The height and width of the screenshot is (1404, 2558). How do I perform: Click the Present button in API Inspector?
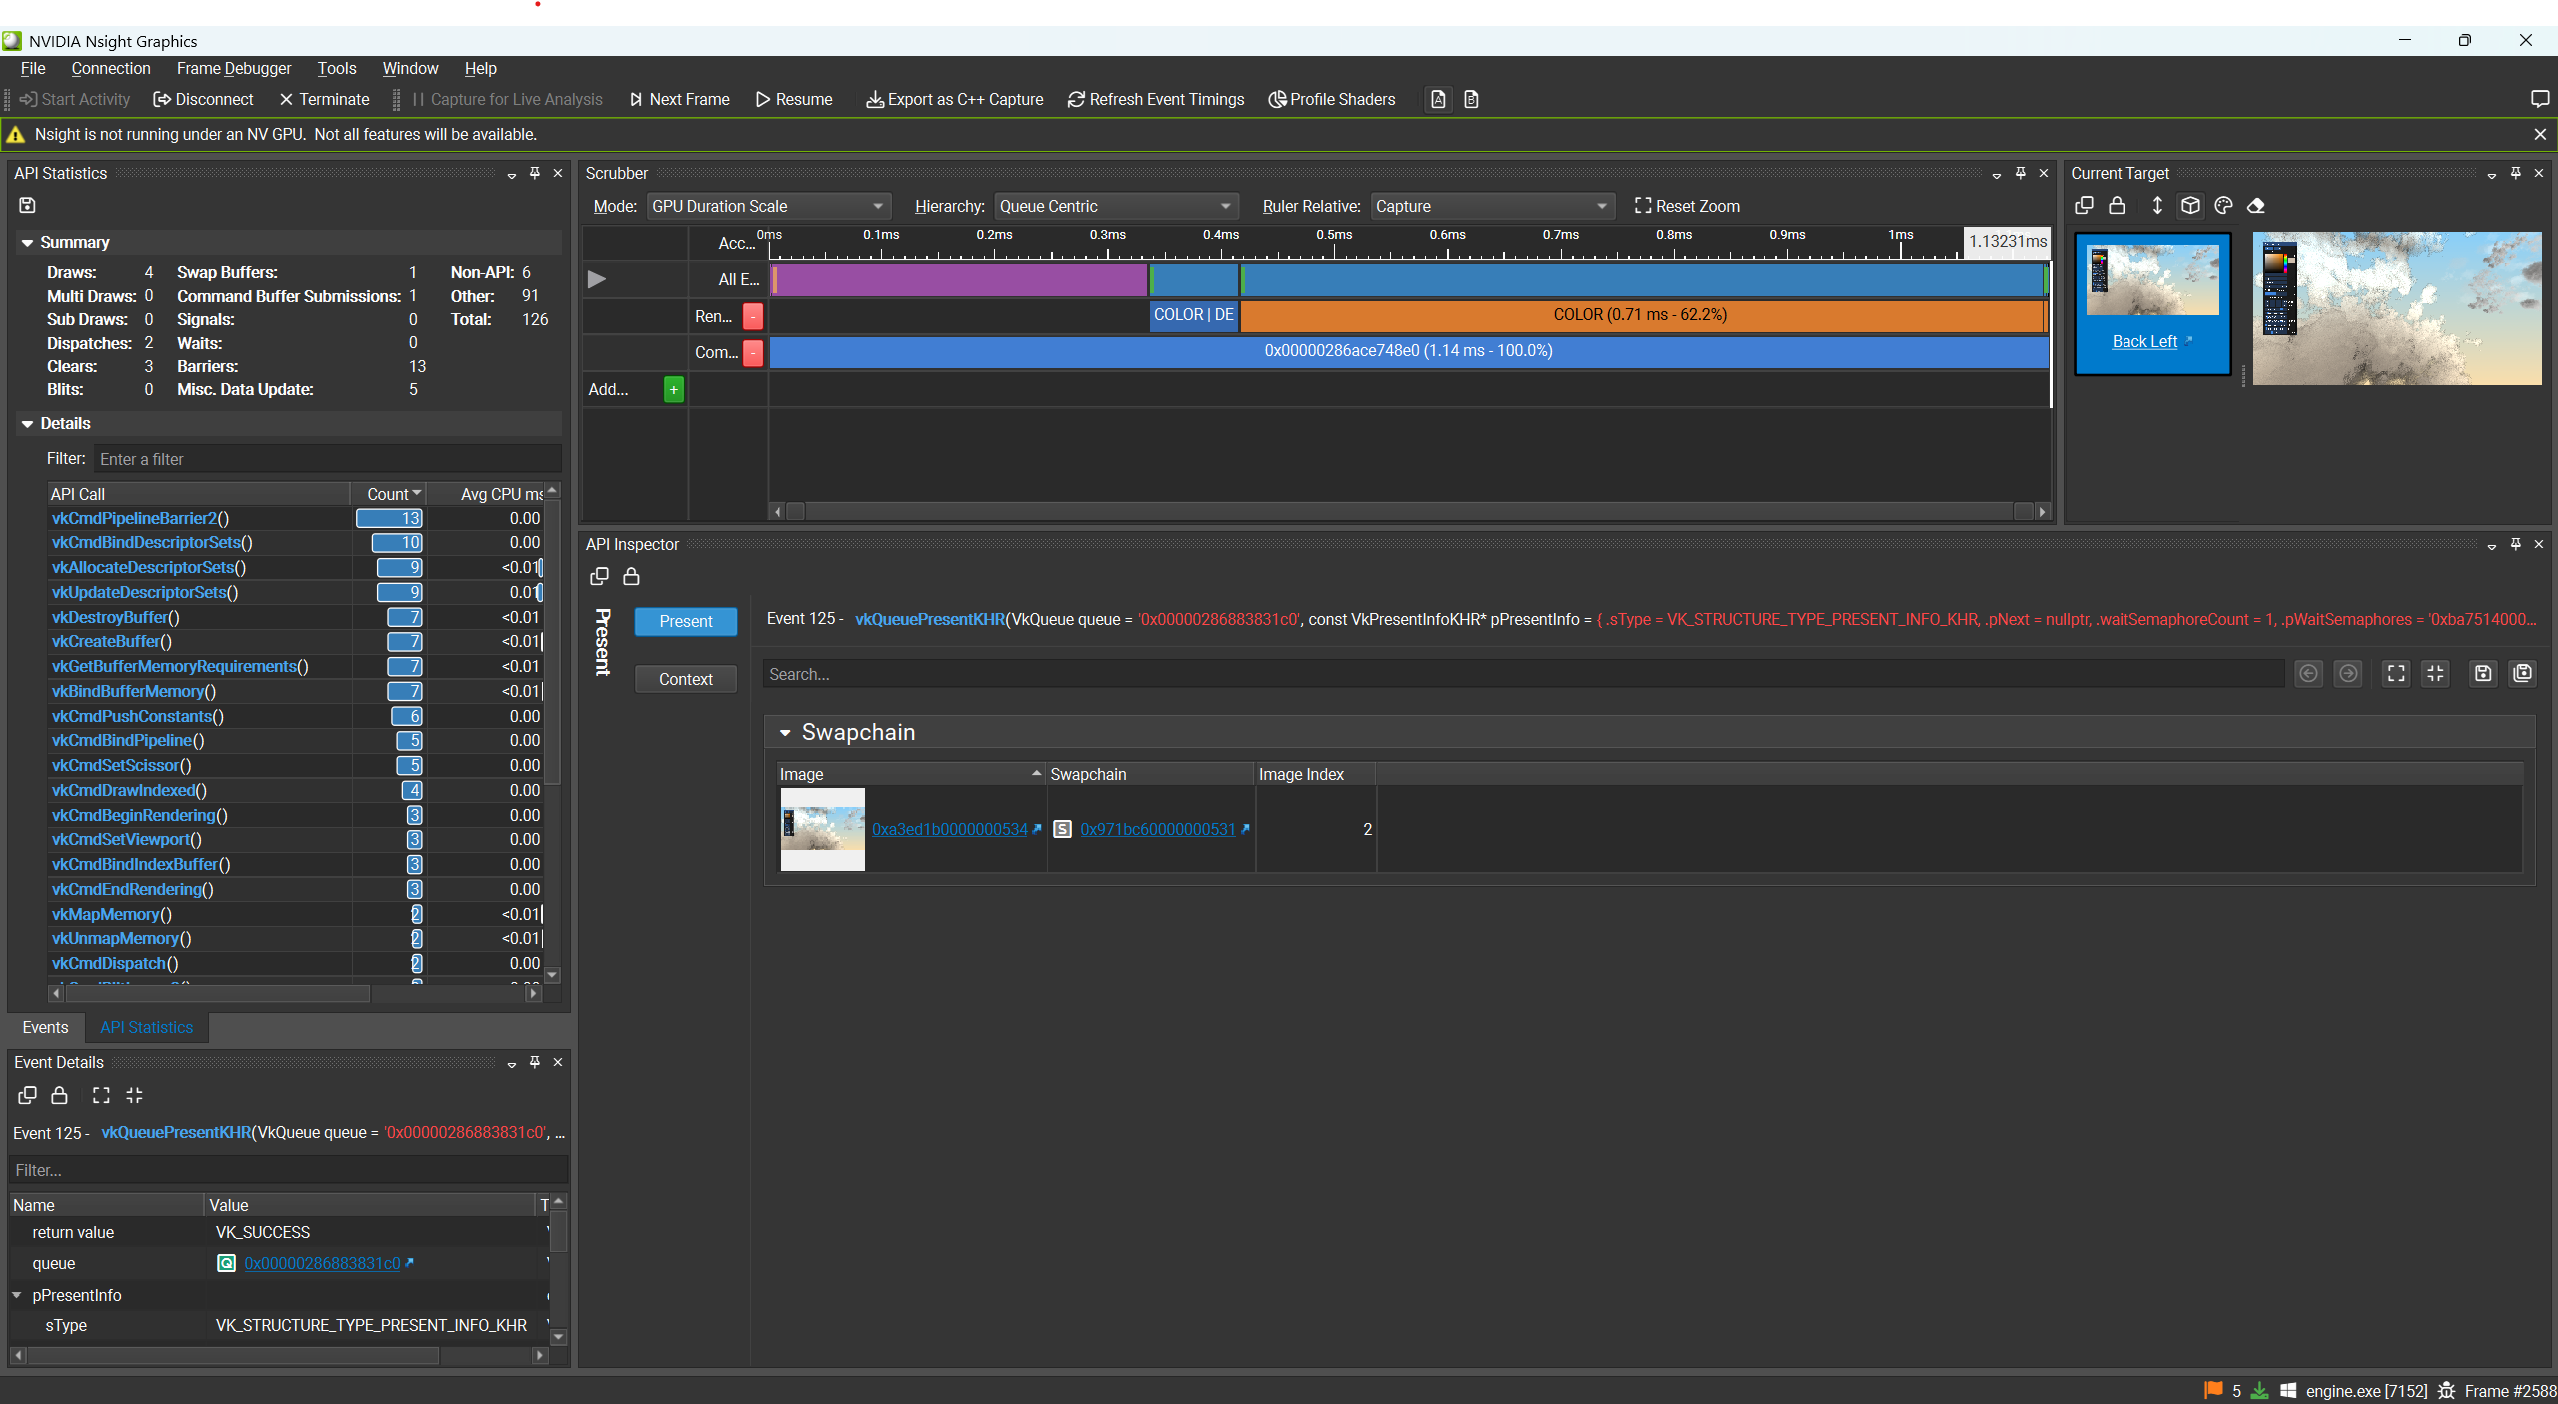[x=686, y=621]
